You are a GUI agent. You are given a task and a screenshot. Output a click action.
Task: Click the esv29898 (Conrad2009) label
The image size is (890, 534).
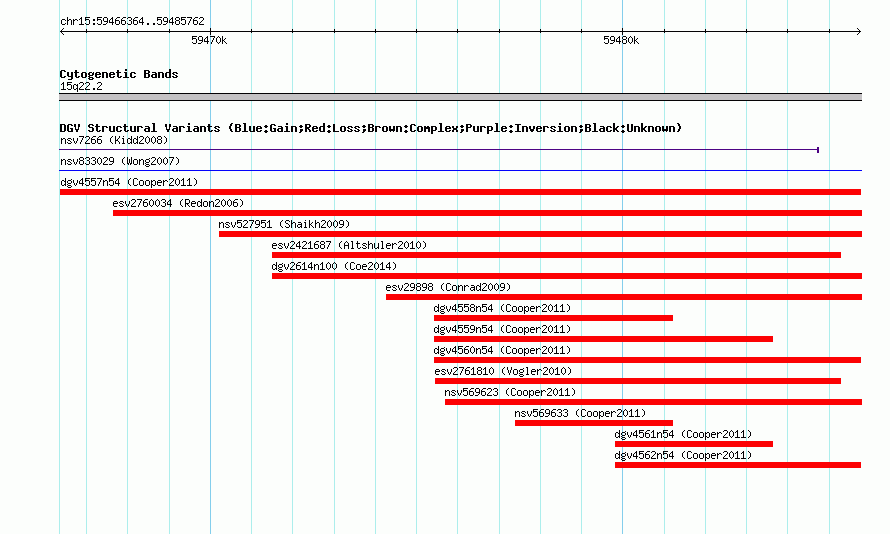pyautogui.click(x=448, y=287)
